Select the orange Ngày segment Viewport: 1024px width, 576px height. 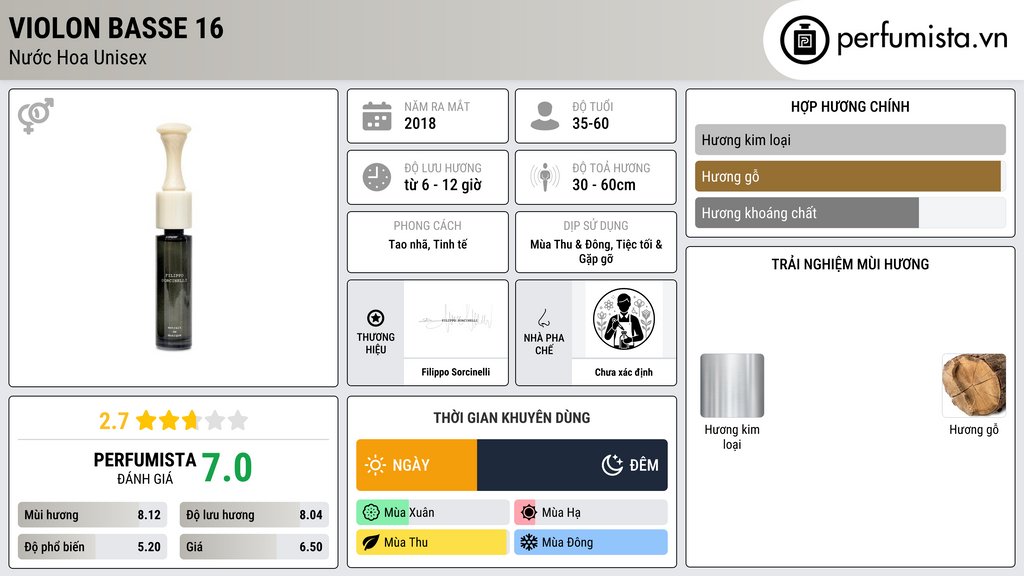[x=417, y=465]
